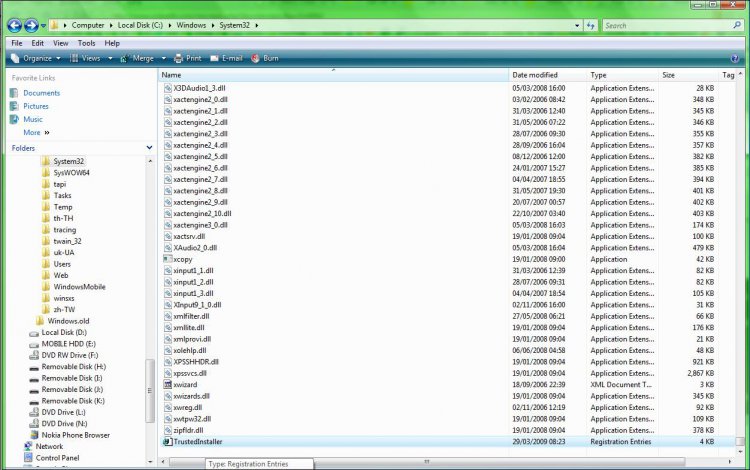Select XPSSHHDR.dll file
This screenshot has width=750, height=470.
(x=196, y=362)
